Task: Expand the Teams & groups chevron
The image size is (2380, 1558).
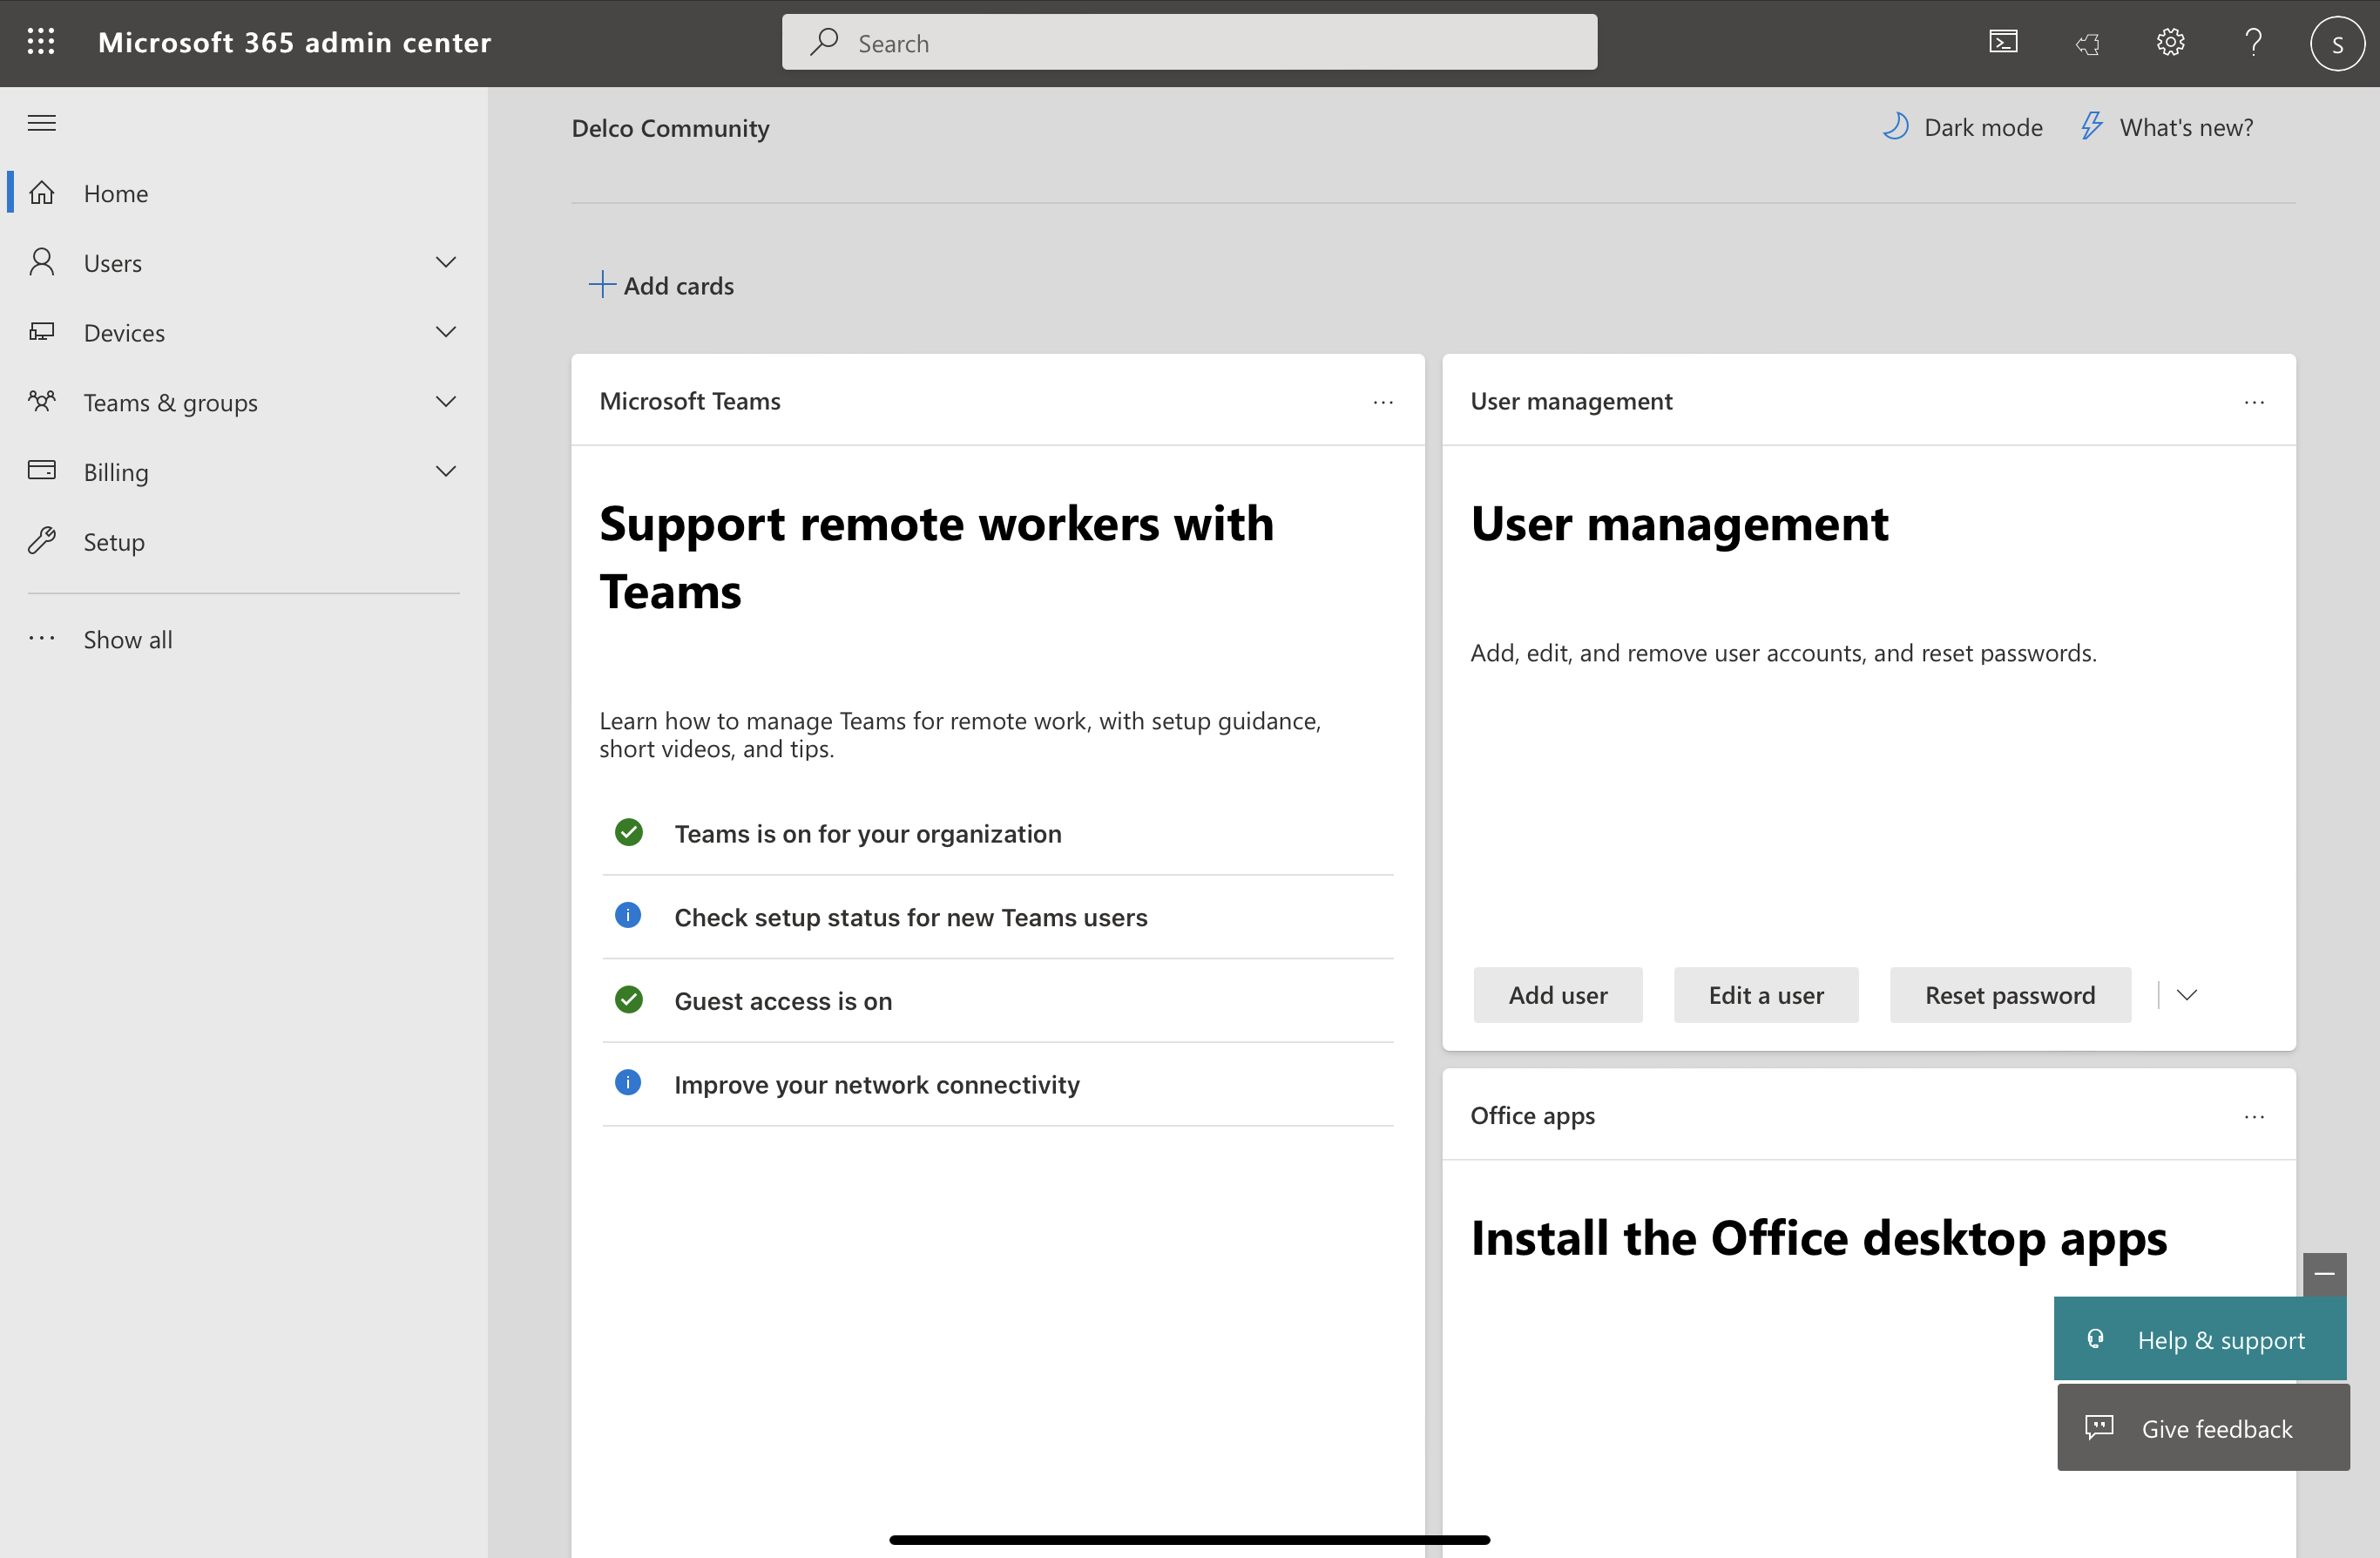Action: (446, 401)
